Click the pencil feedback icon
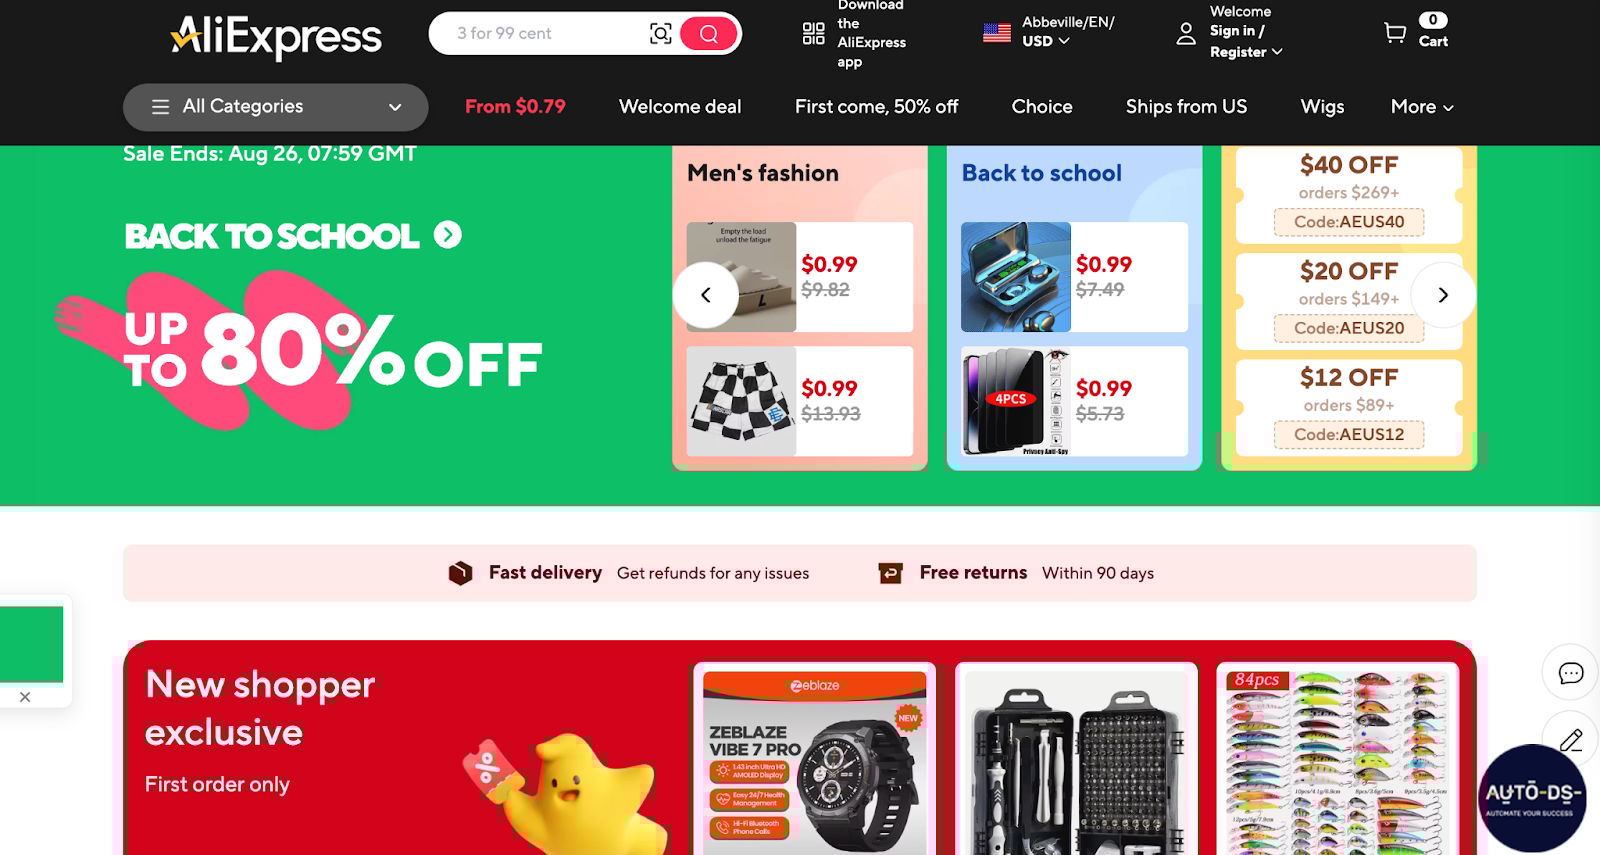 click(x=1571, y=740)
